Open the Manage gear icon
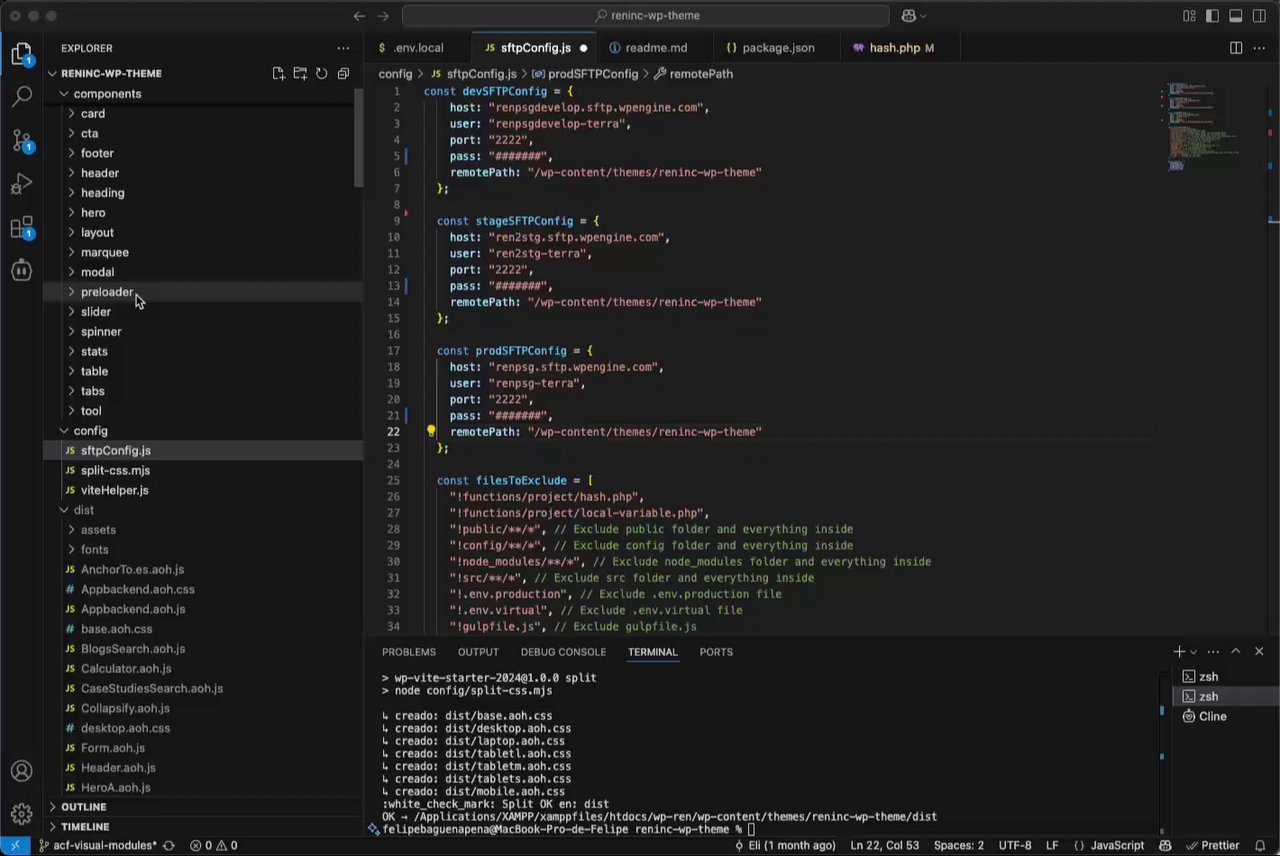Viewport: 1280px width, 856px height. point(21,812)
